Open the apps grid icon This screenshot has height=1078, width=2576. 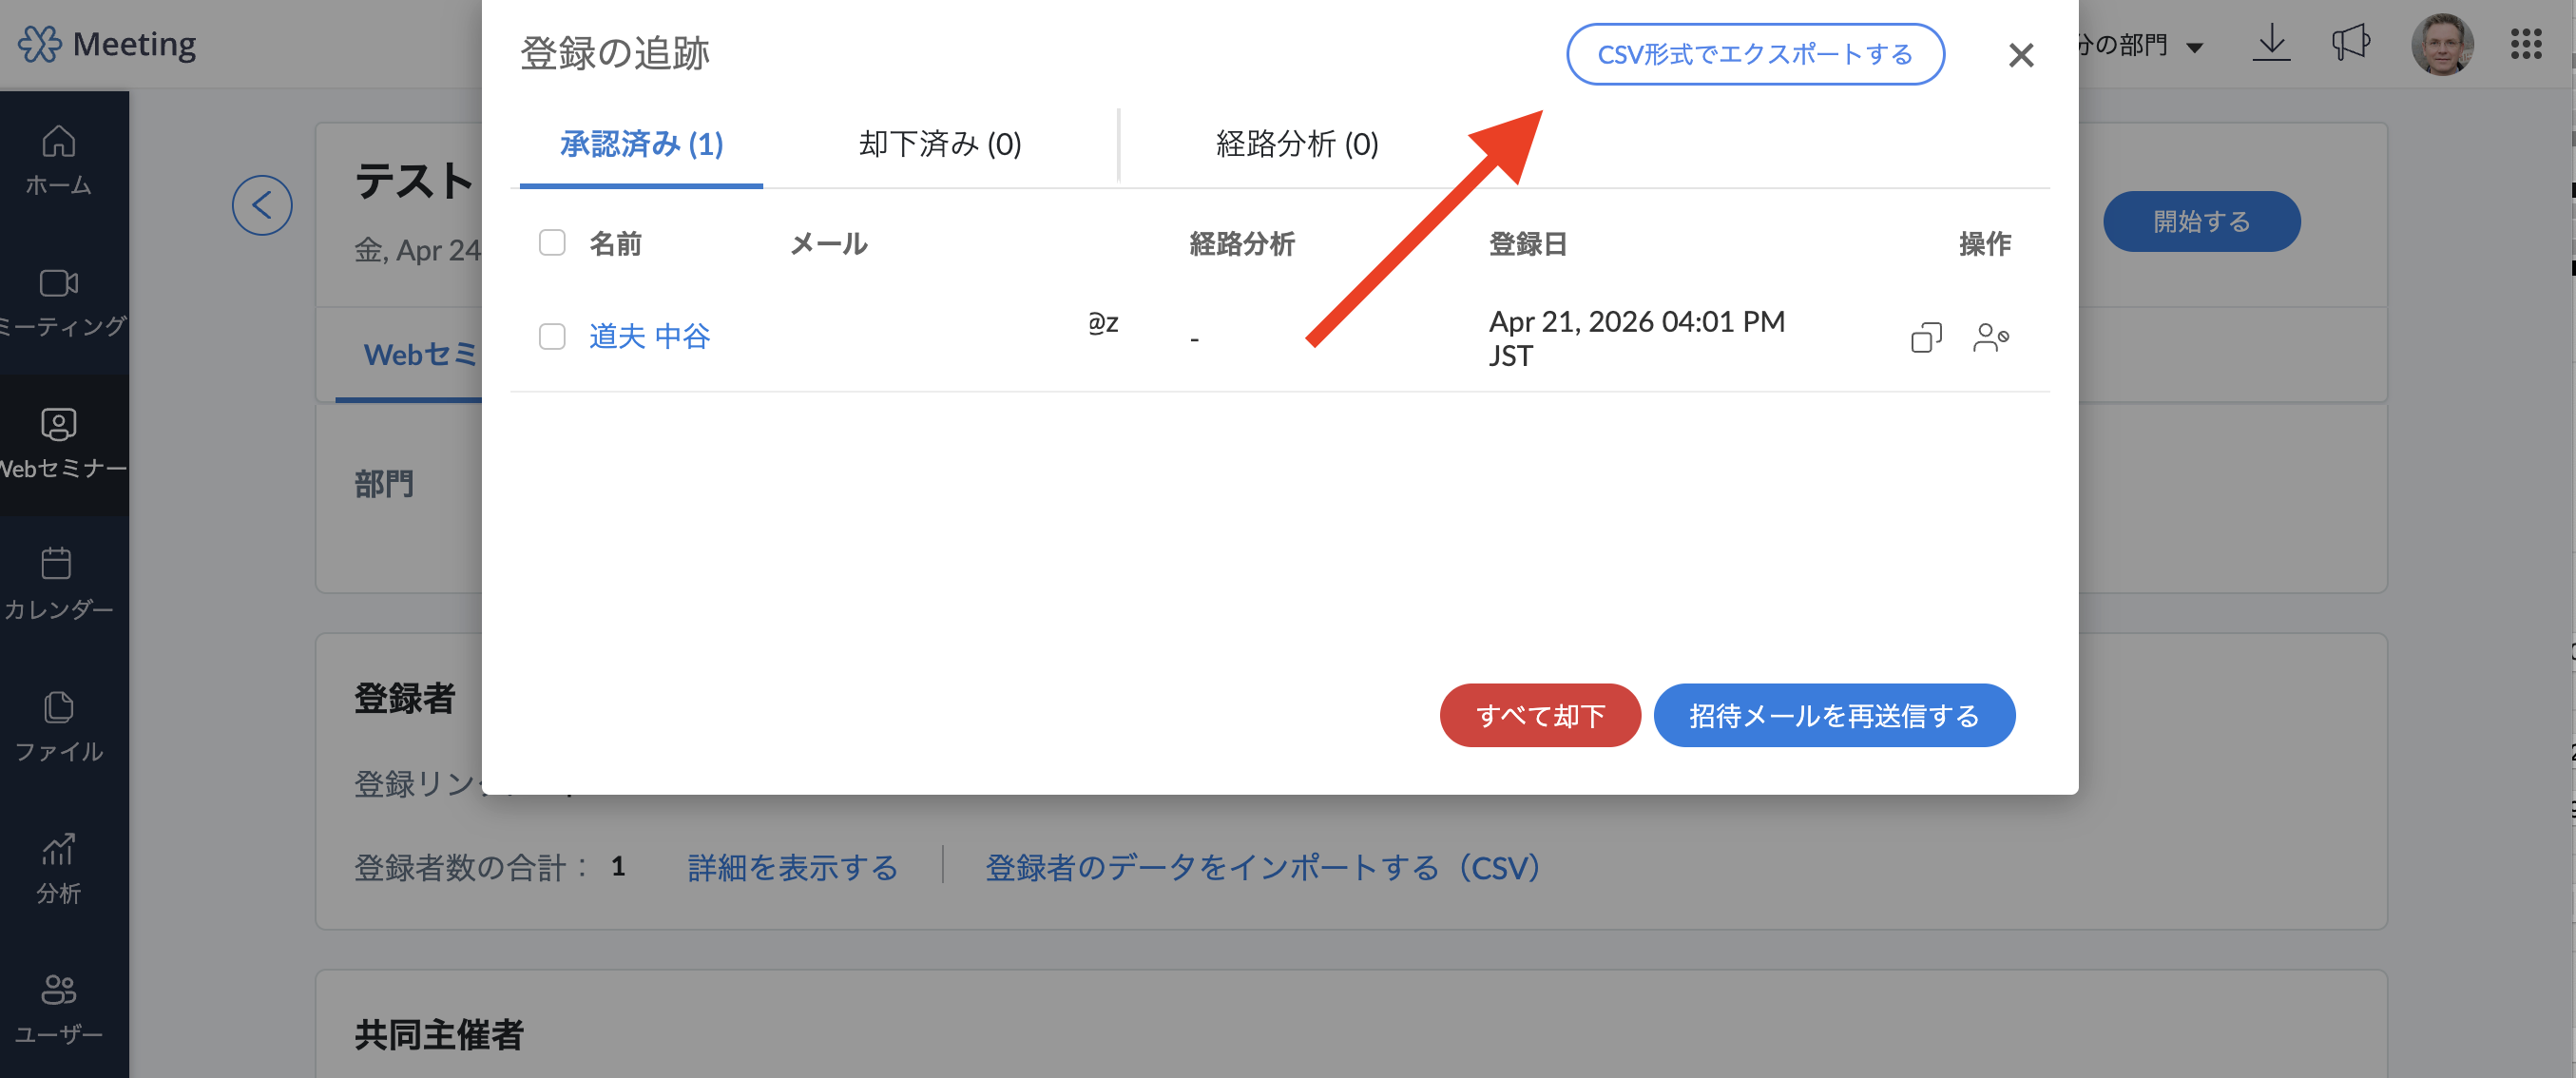point(2526,43)
